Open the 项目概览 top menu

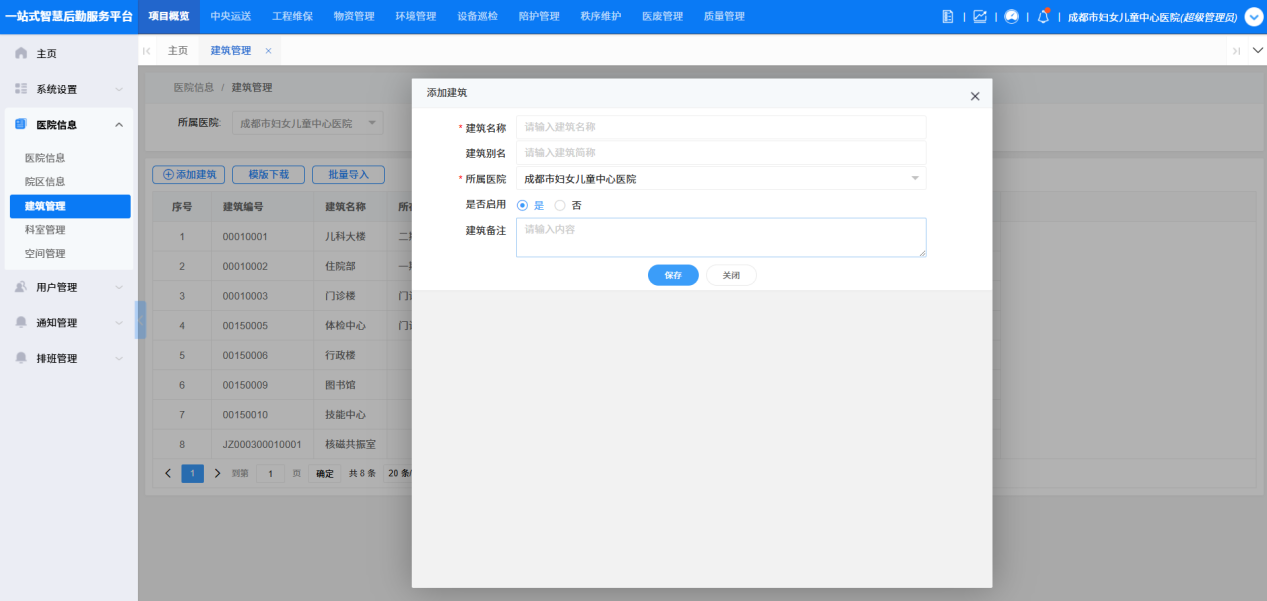pyautogui.click(x=169, y=17)
